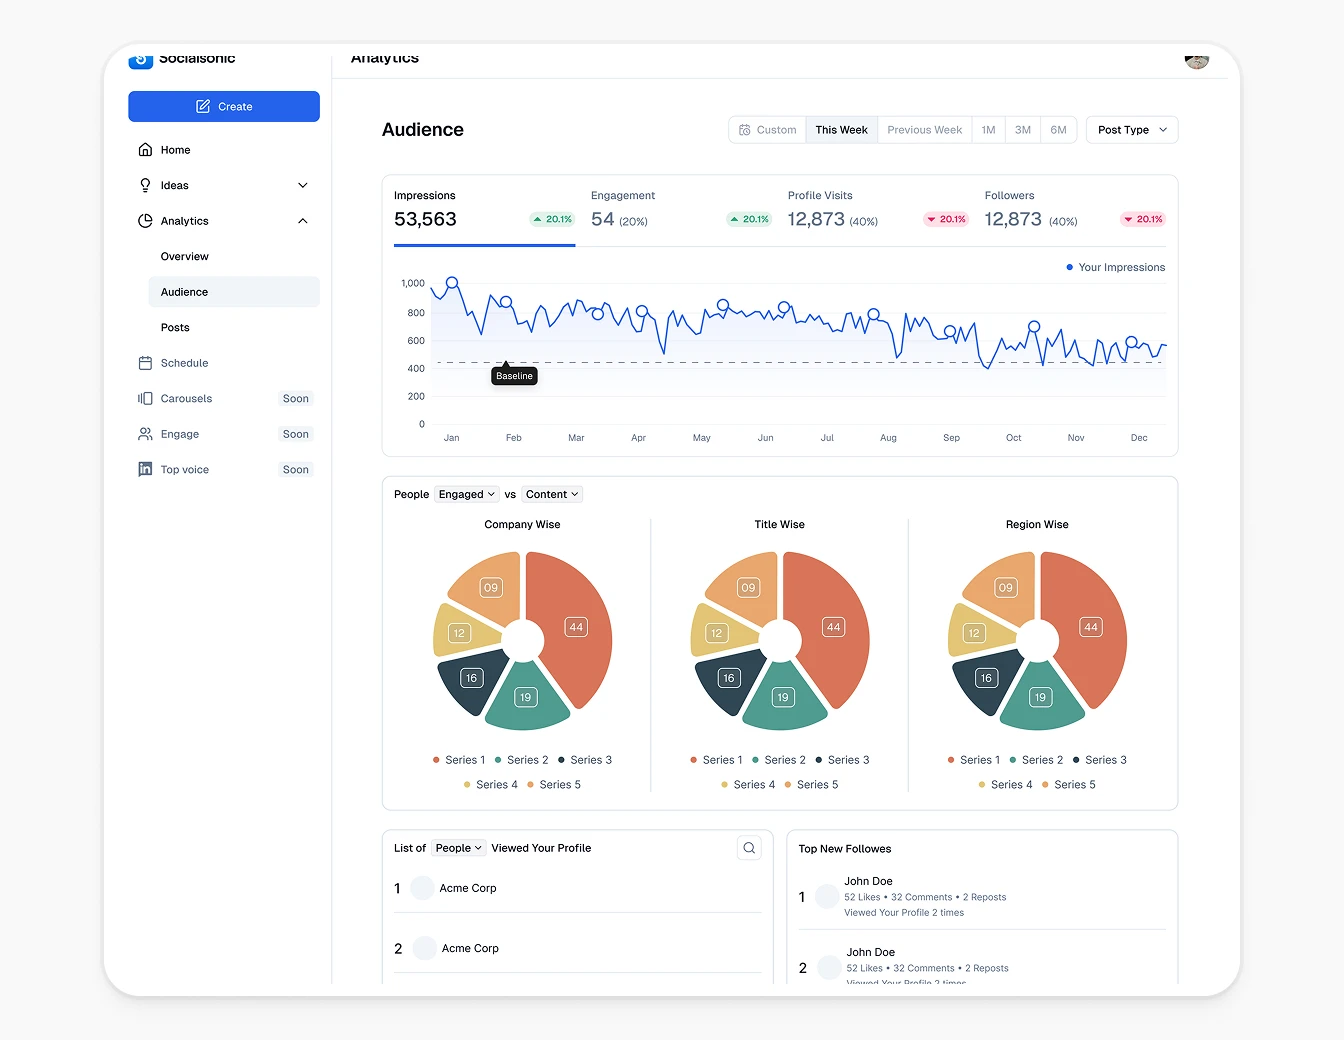This screenshot has height=1040, width=1344.
Task: Click the Top voice LinkedIn icon
Action: tap(145, 469)
